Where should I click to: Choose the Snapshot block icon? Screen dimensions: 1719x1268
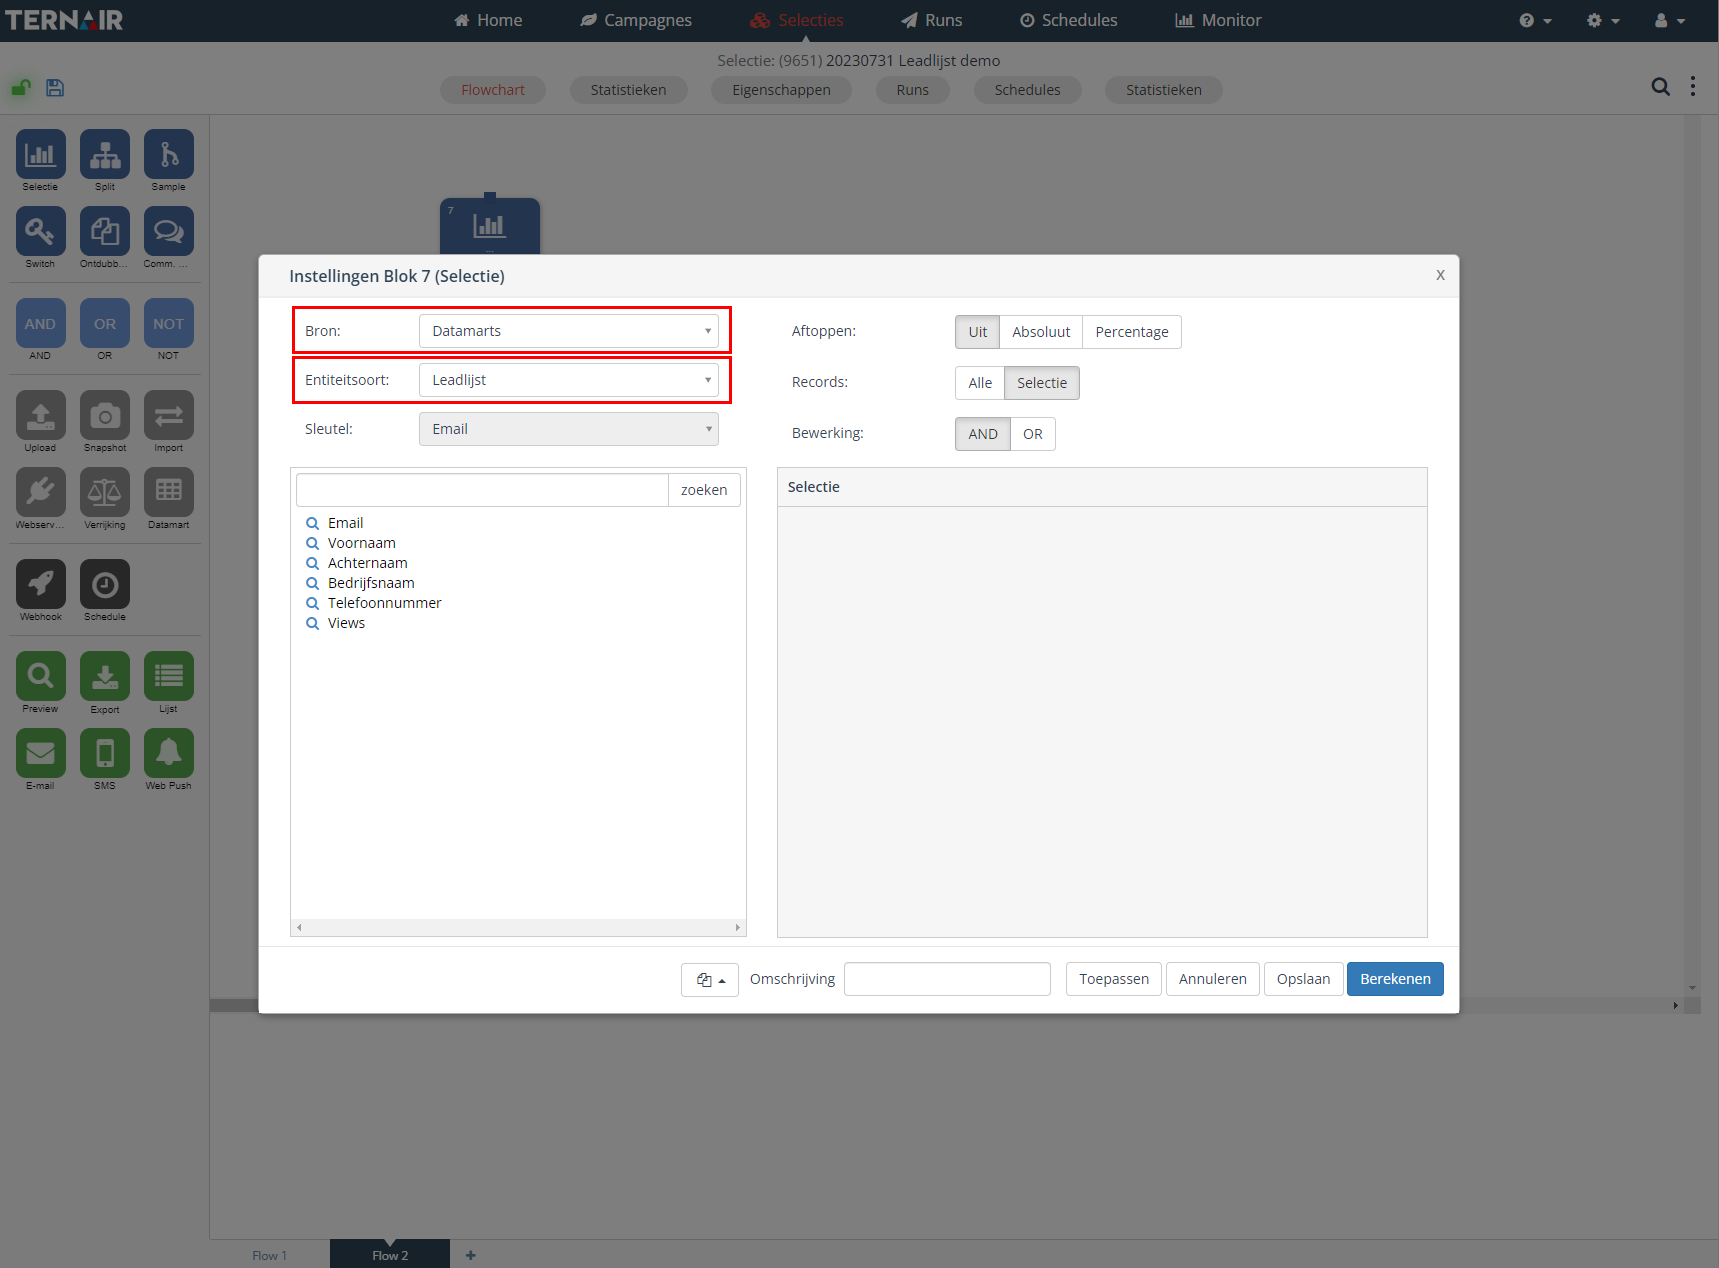[105, 415]
